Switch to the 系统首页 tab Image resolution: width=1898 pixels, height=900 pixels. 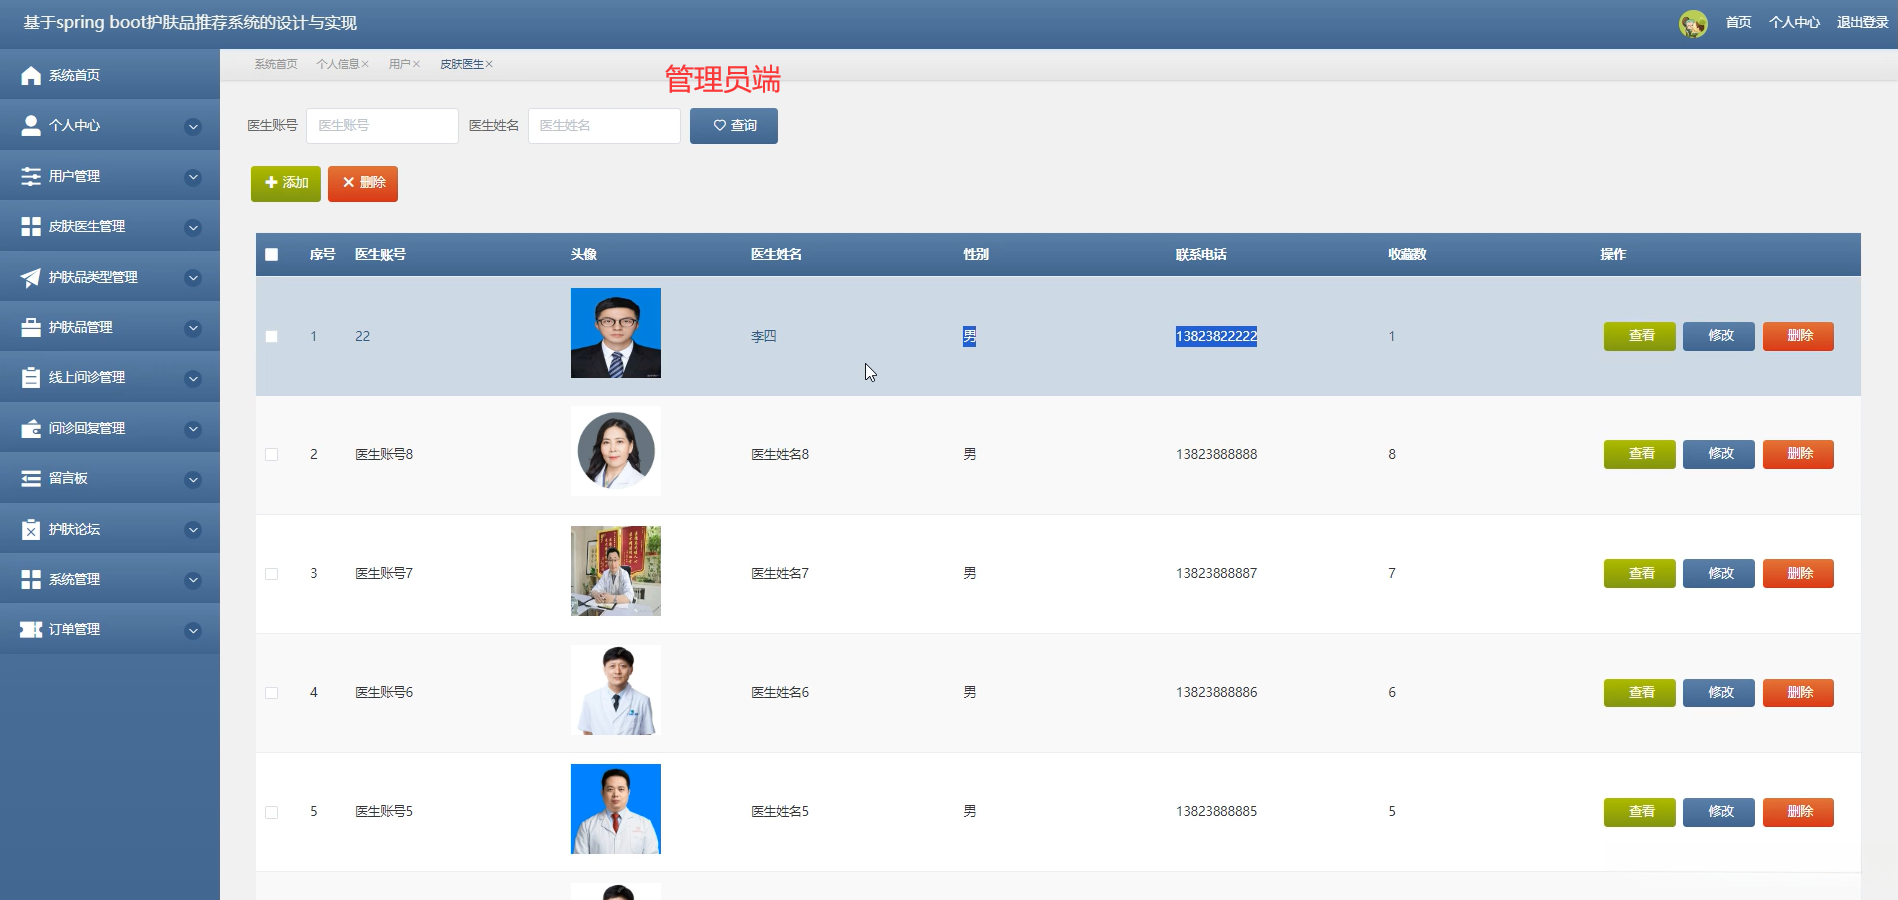(276, 64)
